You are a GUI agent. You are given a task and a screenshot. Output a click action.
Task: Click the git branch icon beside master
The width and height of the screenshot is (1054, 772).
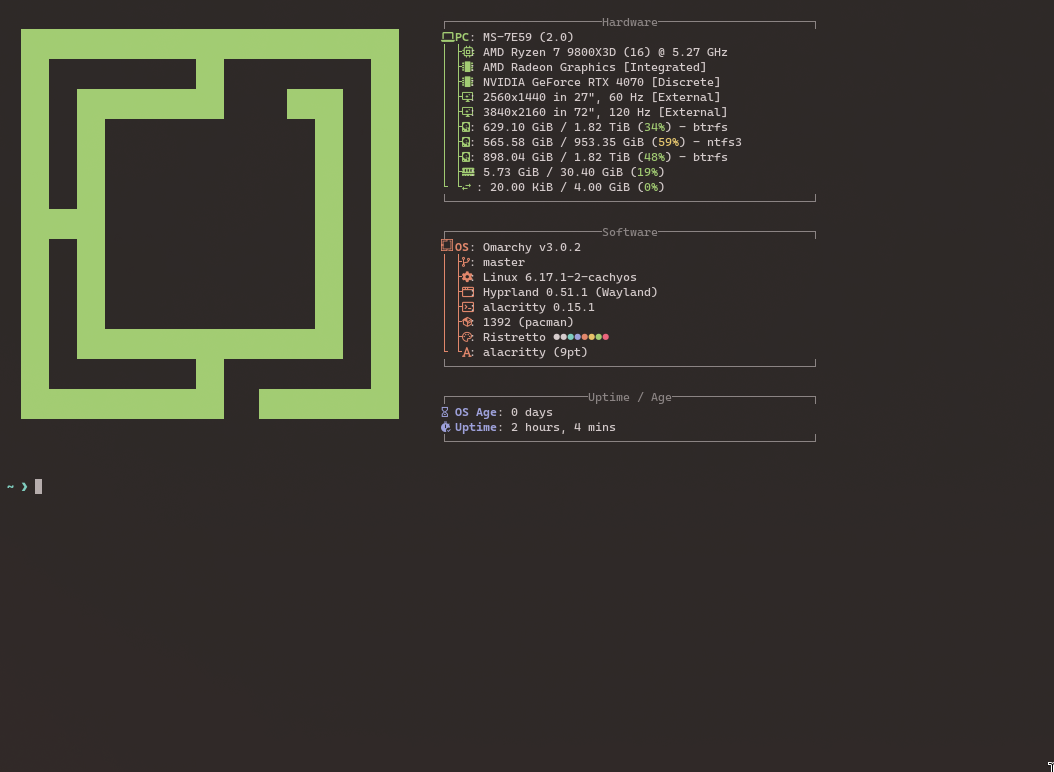(465, 262)
